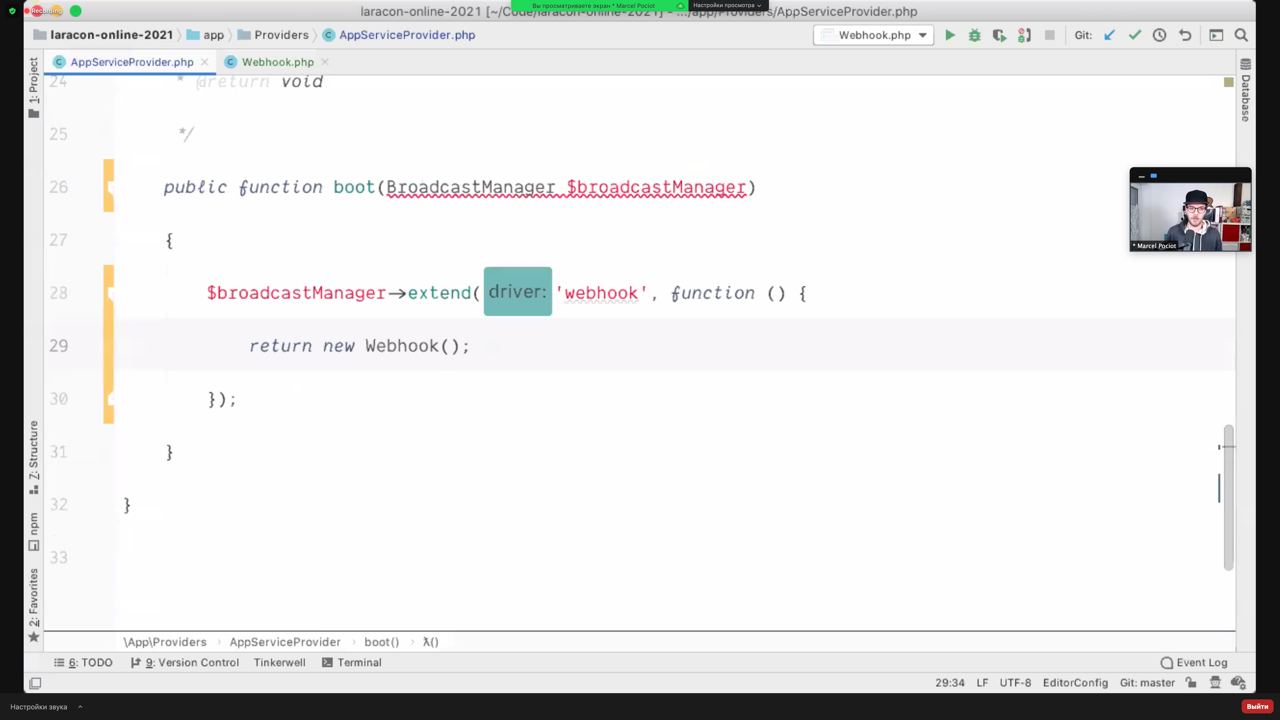Click the EditorConfig status entry

(1075, 683)
